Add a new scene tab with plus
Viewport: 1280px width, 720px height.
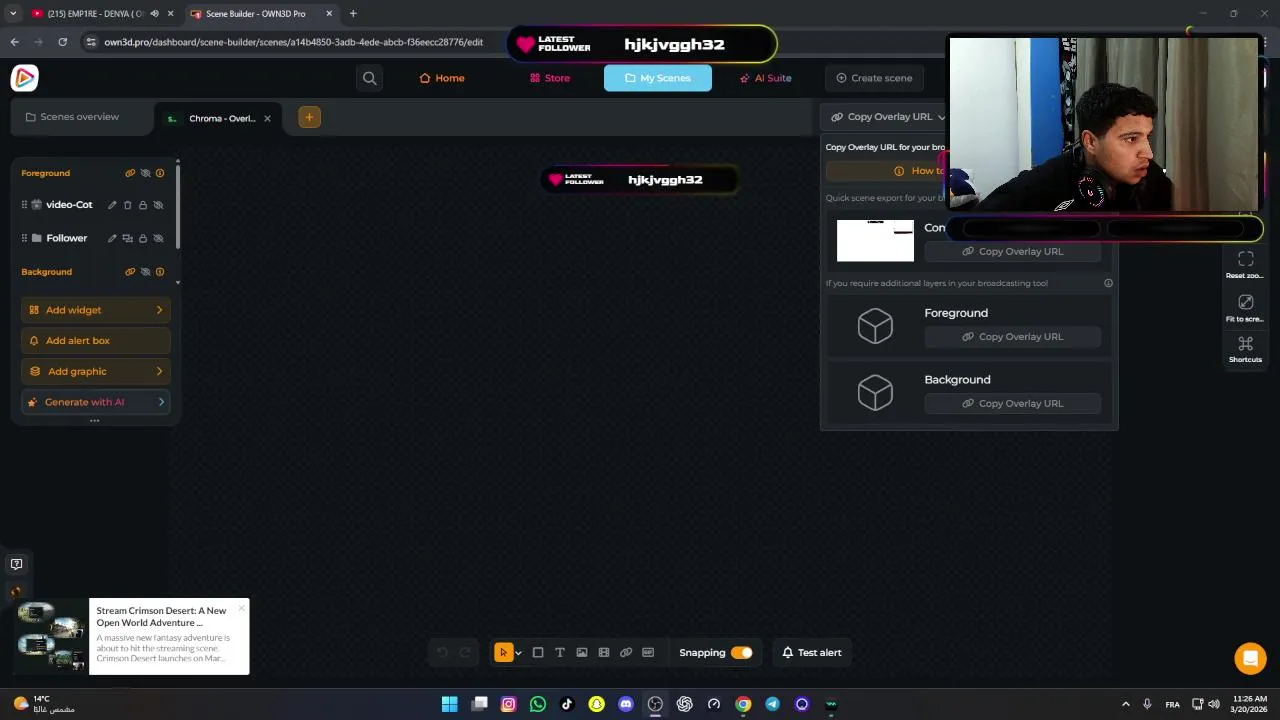coord(309,117)
